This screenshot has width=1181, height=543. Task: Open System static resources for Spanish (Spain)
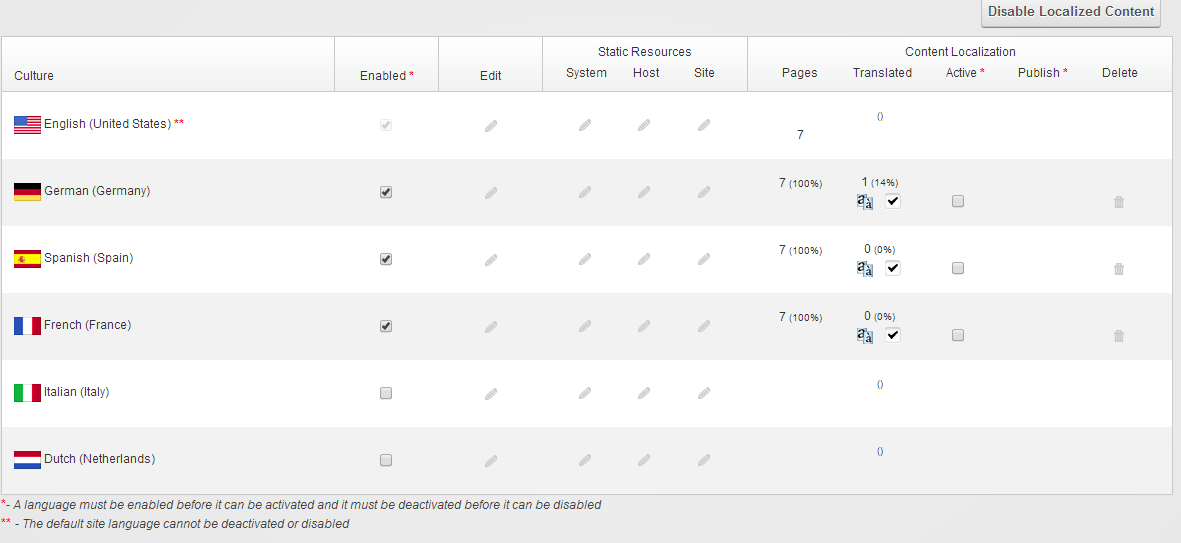585,260
